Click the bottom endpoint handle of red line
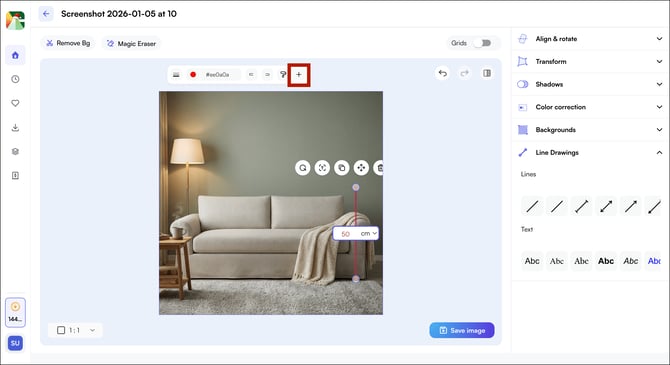 tap(356, 279)
